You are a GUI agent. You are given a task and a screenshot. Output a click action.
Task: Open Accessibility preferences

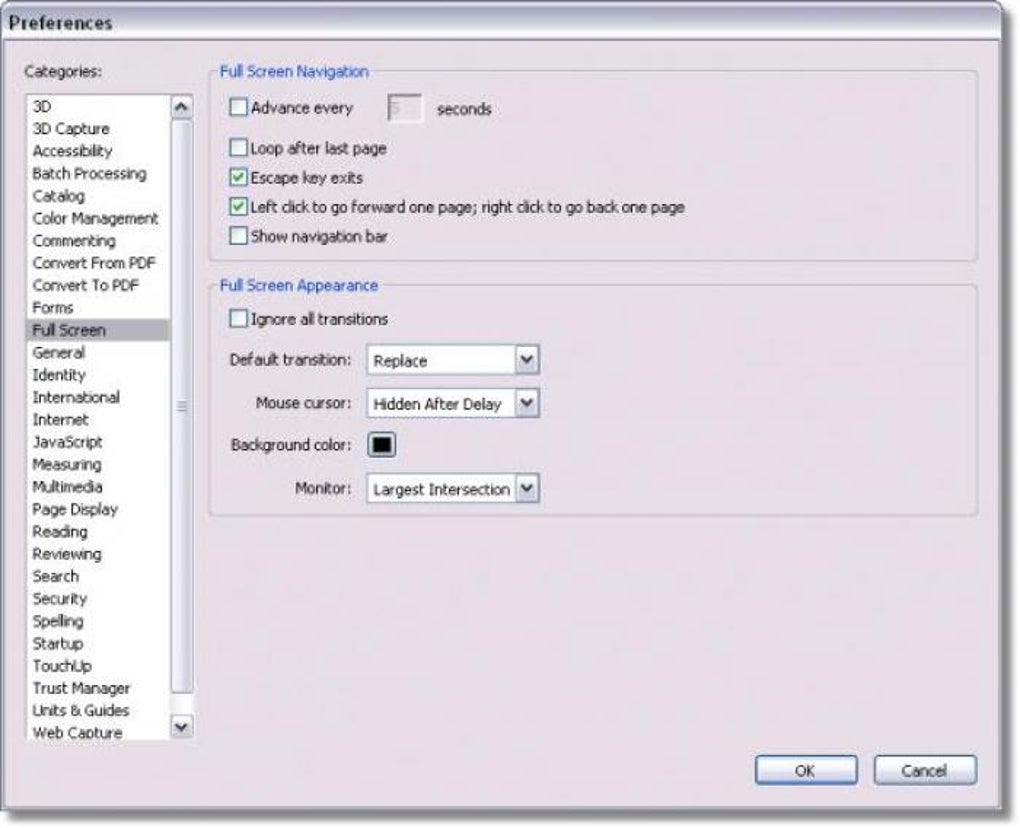tap(98, 151)
